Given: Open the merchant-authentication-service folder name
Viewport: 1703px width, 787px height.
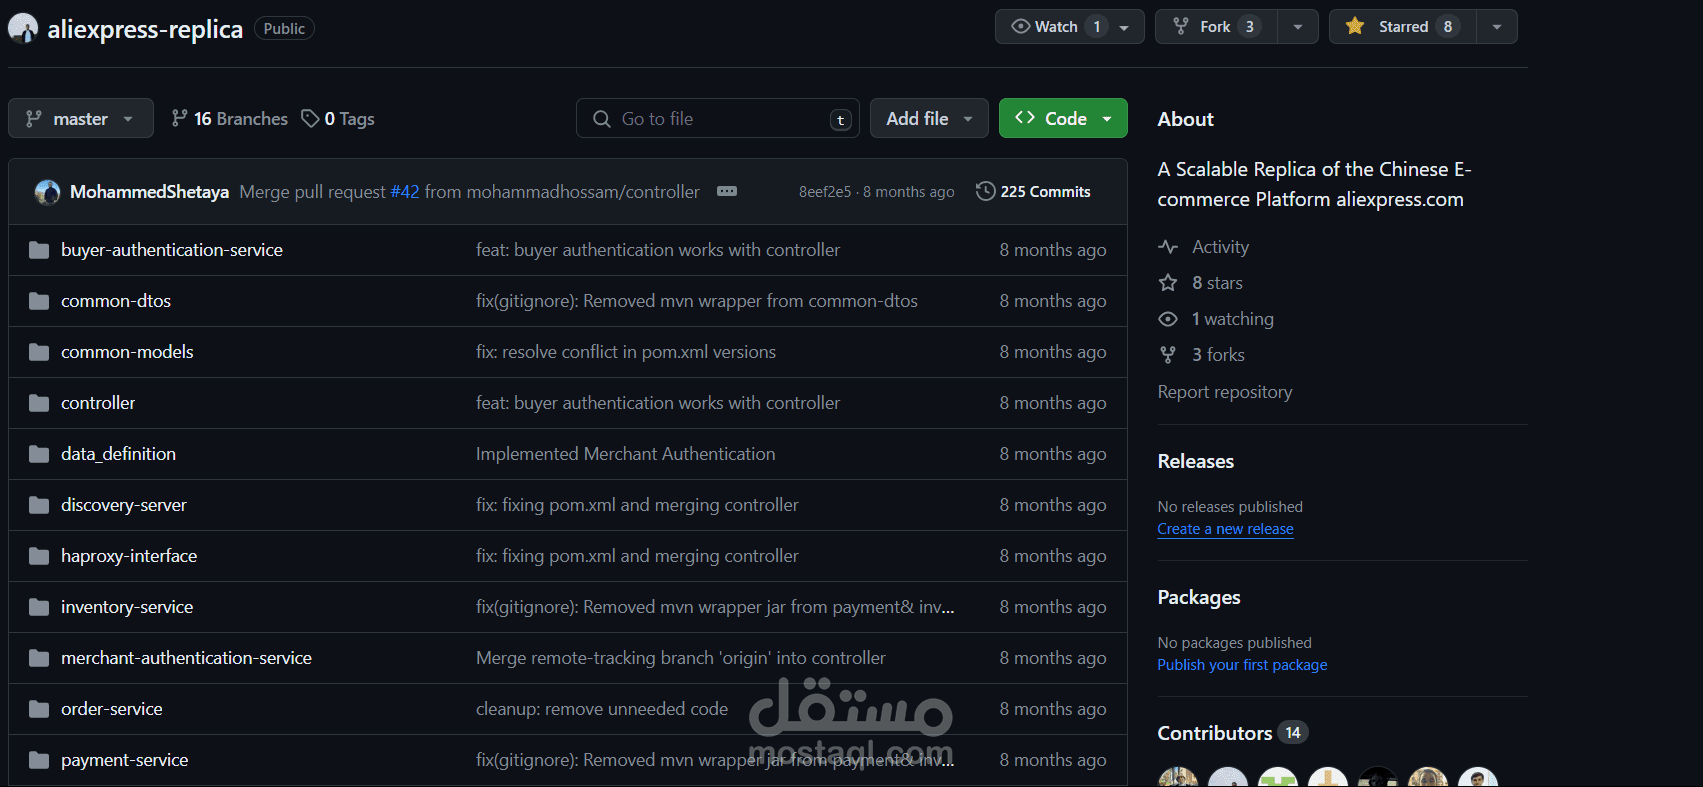Looking at the screenshot, I should 186,658.
